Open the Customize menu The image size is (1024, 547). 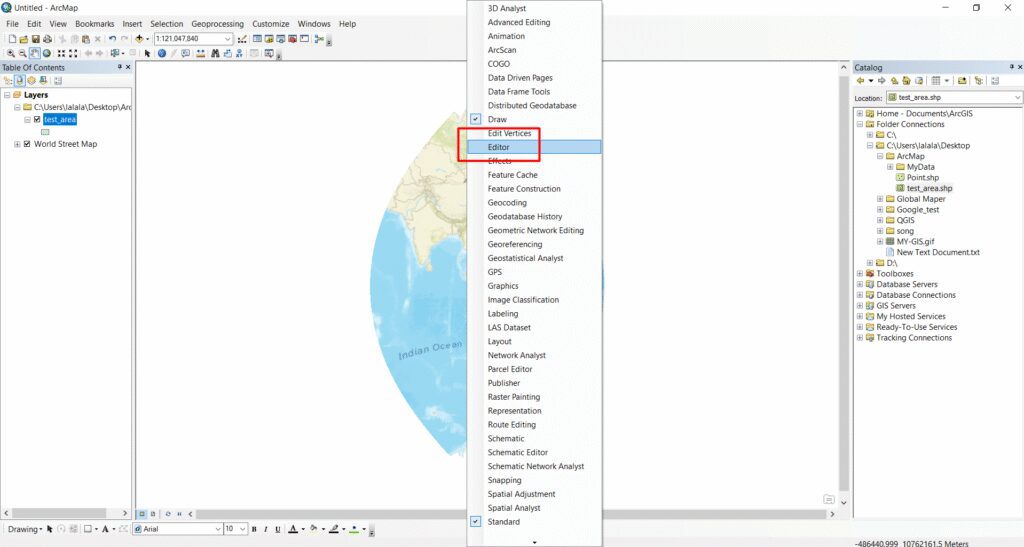click(270, 23)
